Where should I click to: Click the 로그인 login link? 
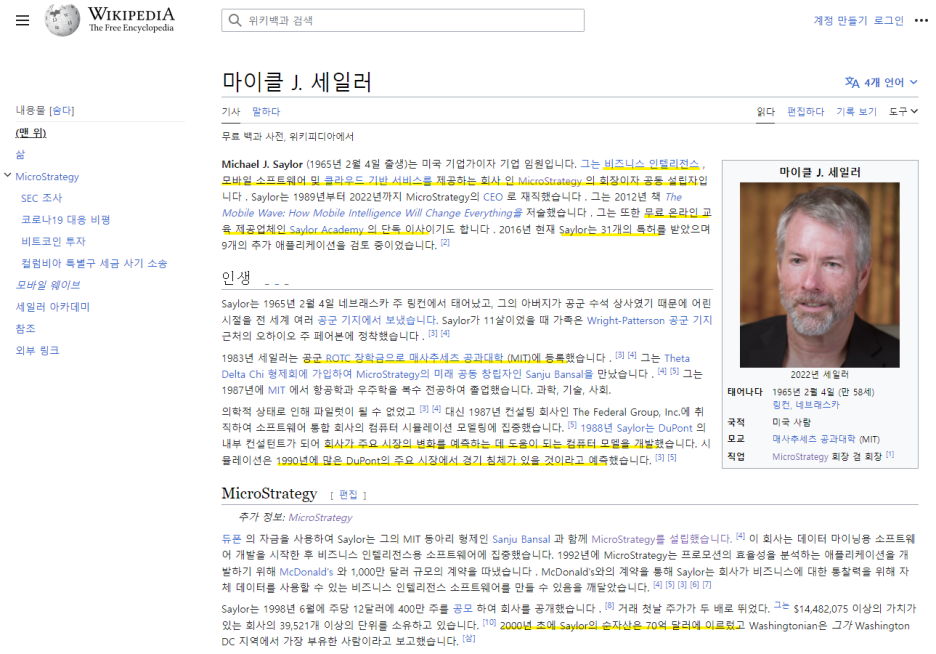coord(889,20)
